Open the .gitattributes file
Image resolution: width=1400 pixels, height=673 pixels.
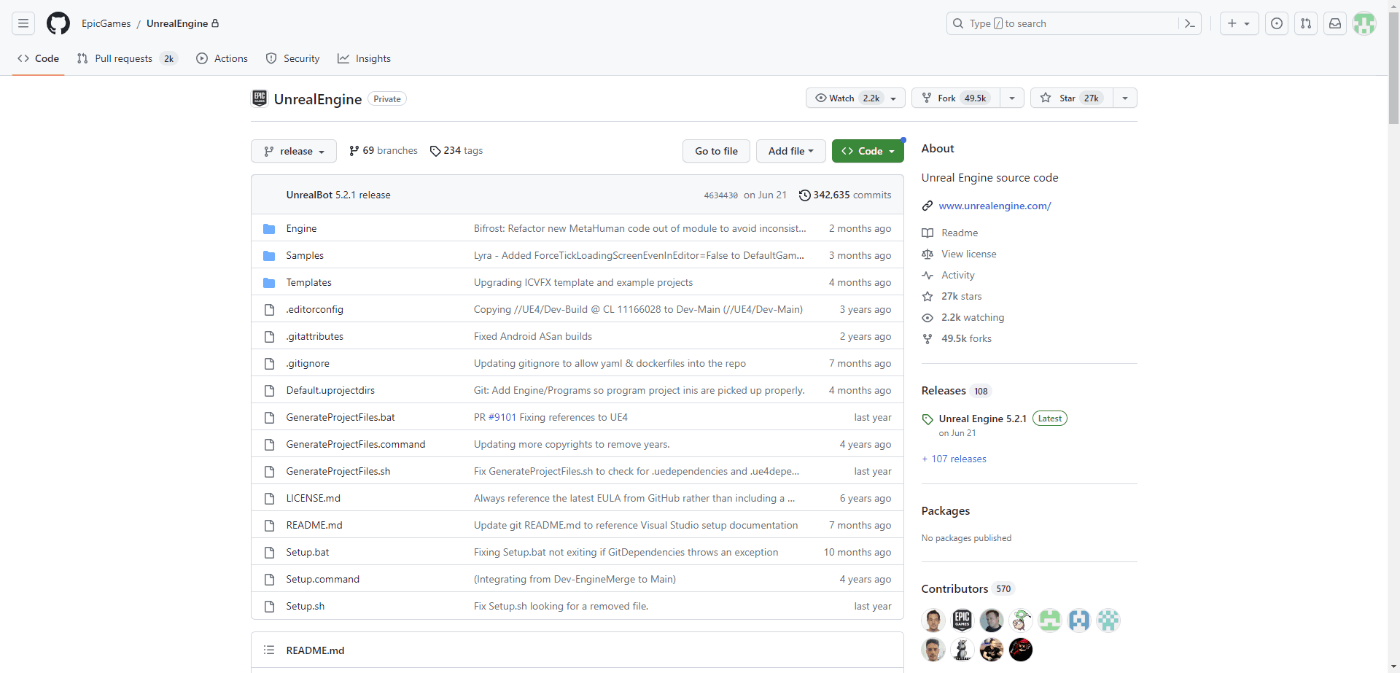(314, 336)
